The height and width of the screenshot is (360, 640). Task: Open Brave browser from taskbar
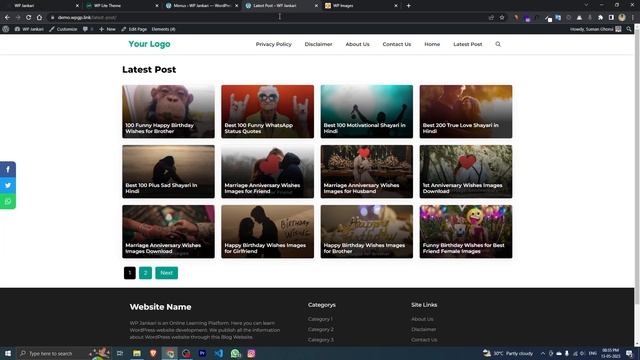click(153, 353)
